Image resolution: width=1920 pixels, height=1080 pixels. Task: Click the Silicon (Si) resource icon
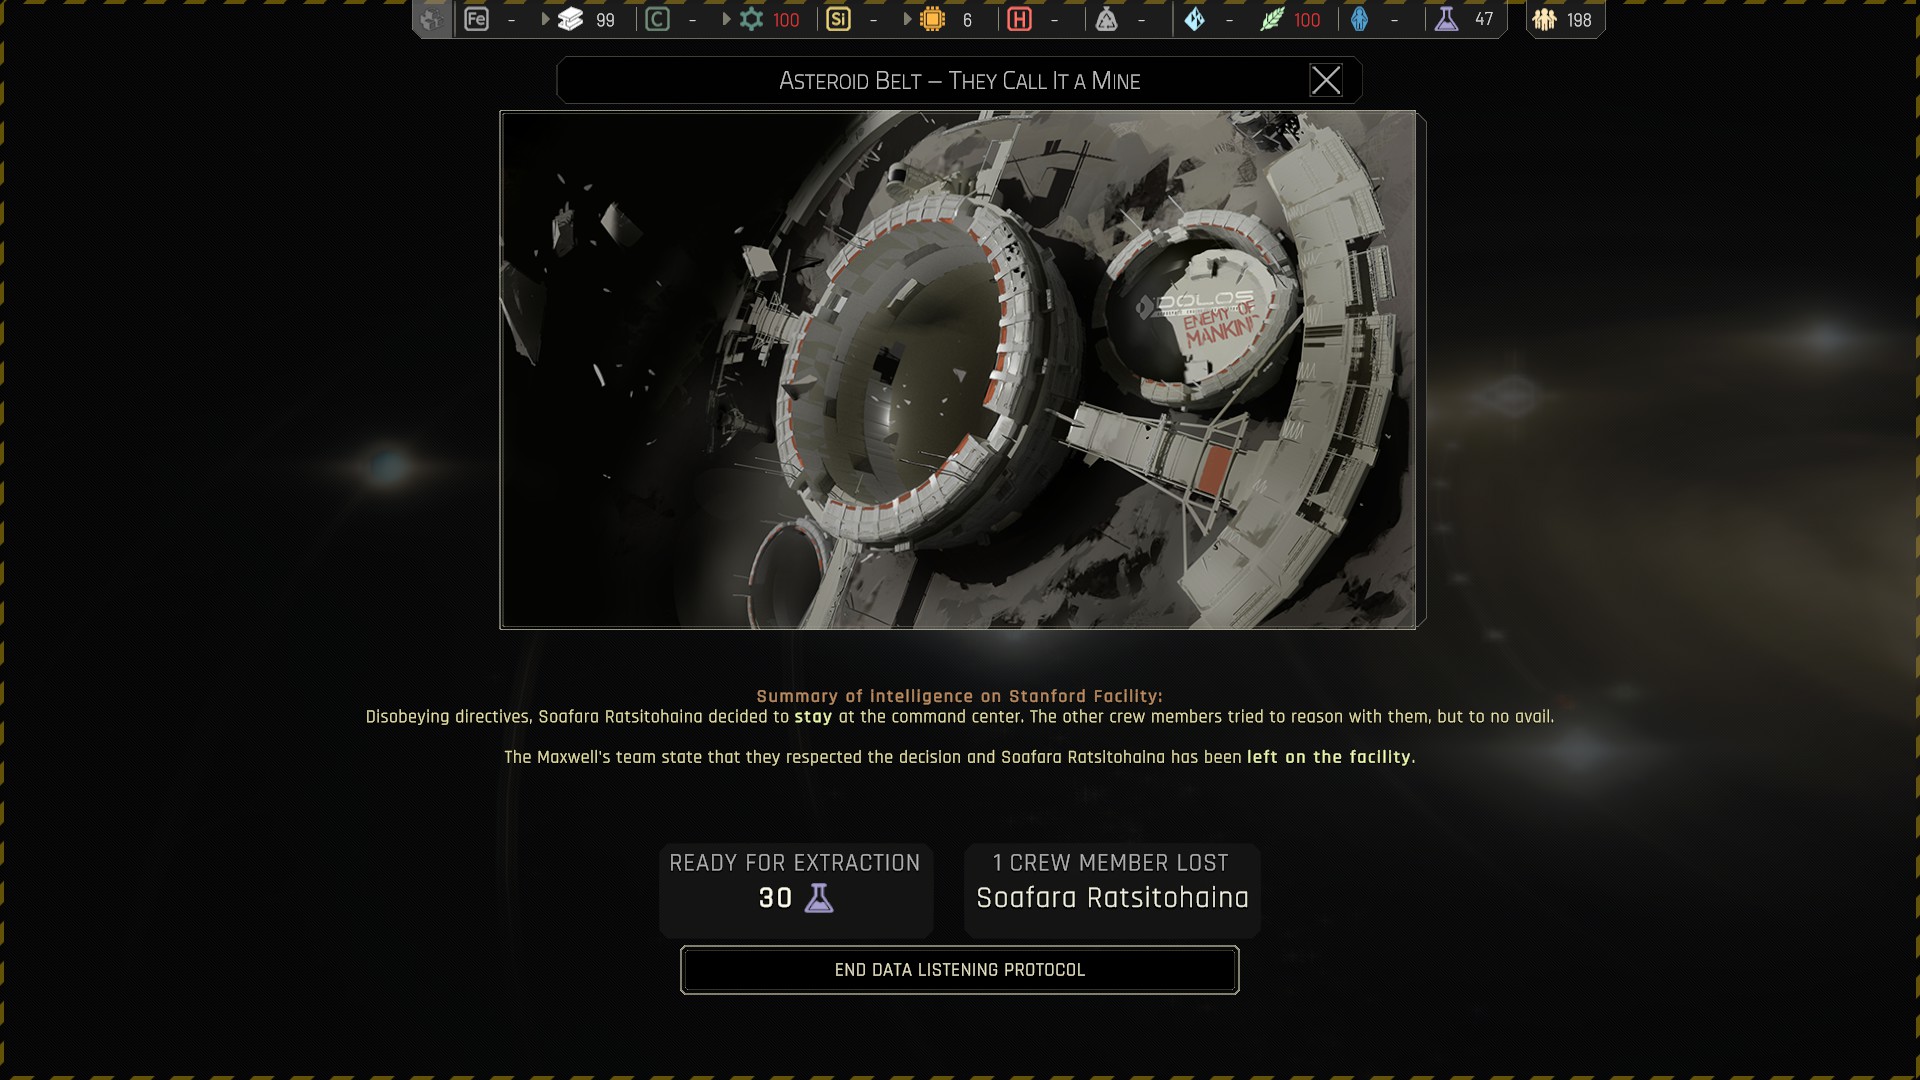838,19
